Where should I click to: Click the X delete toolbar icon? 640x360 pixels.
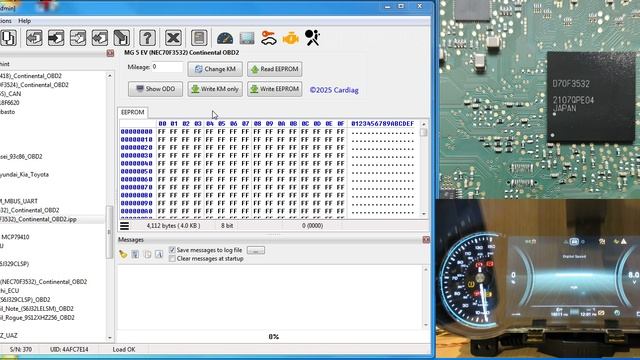(173, 38)
